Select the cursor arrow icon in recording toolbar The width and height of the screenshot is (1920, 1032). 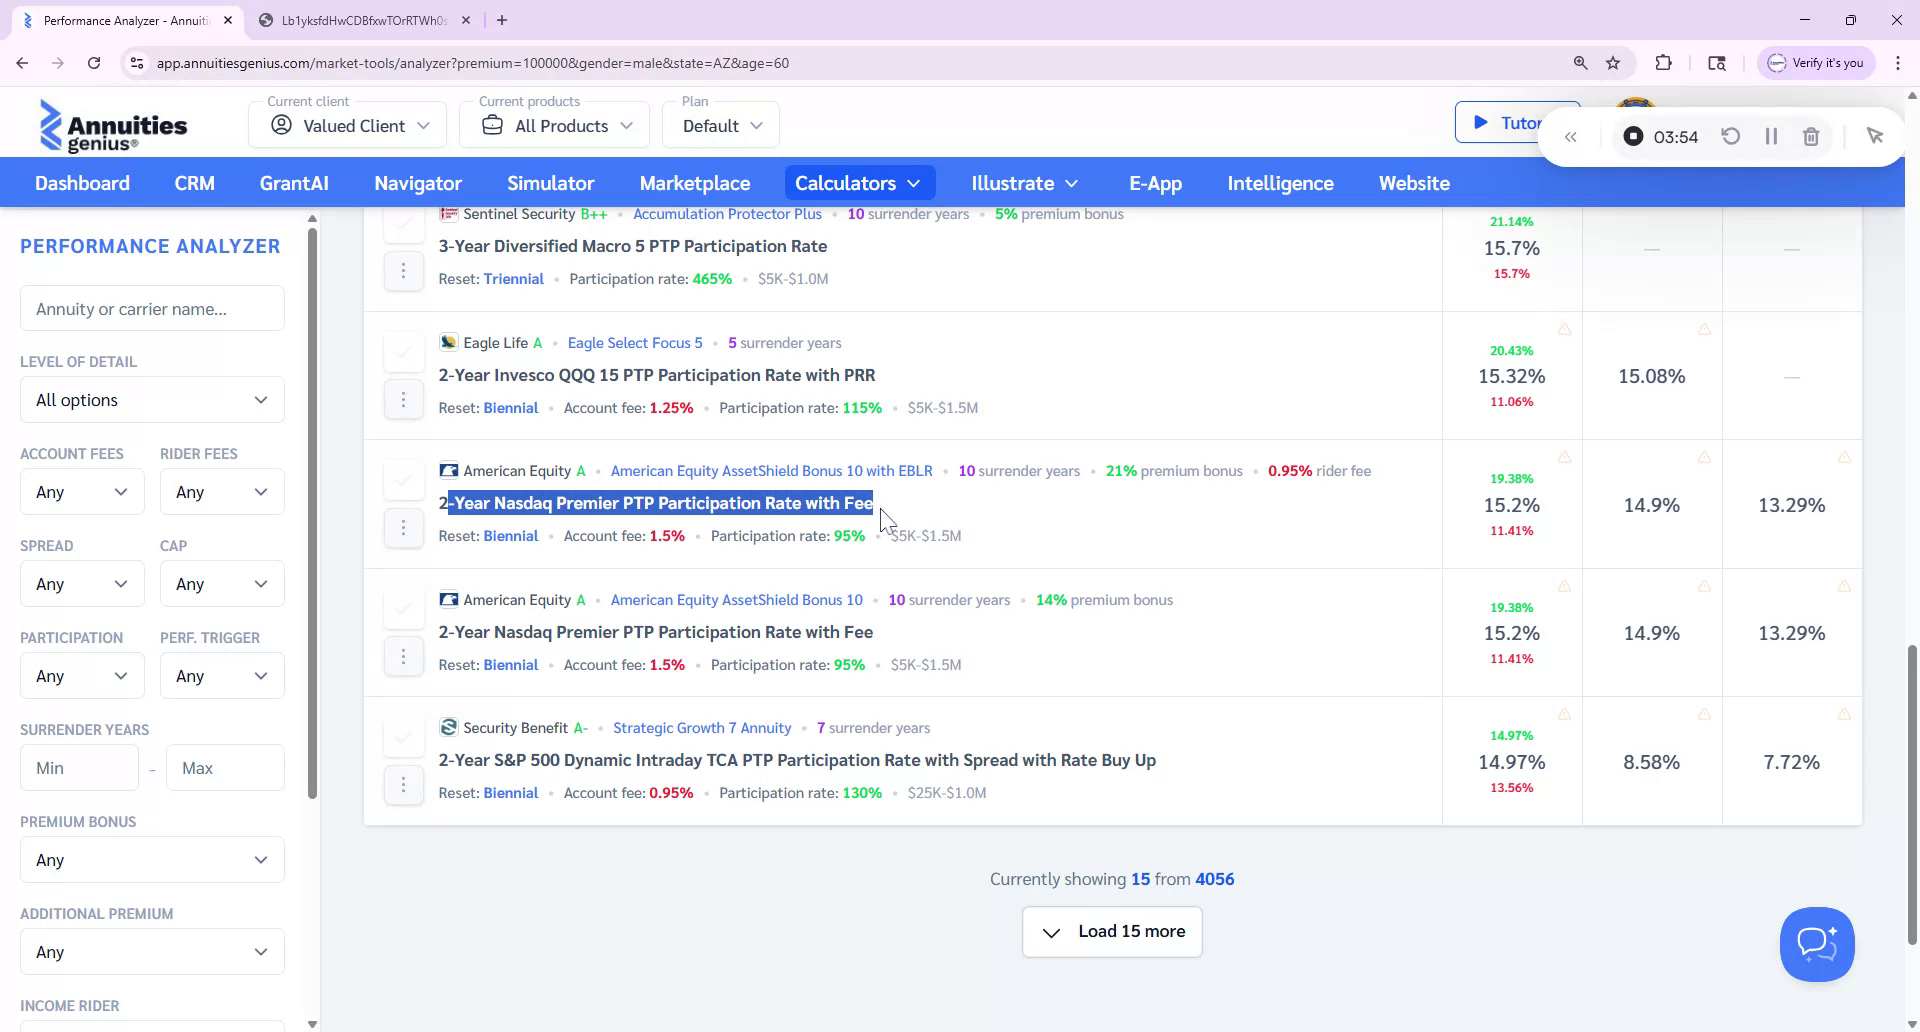coord(1876,135)
